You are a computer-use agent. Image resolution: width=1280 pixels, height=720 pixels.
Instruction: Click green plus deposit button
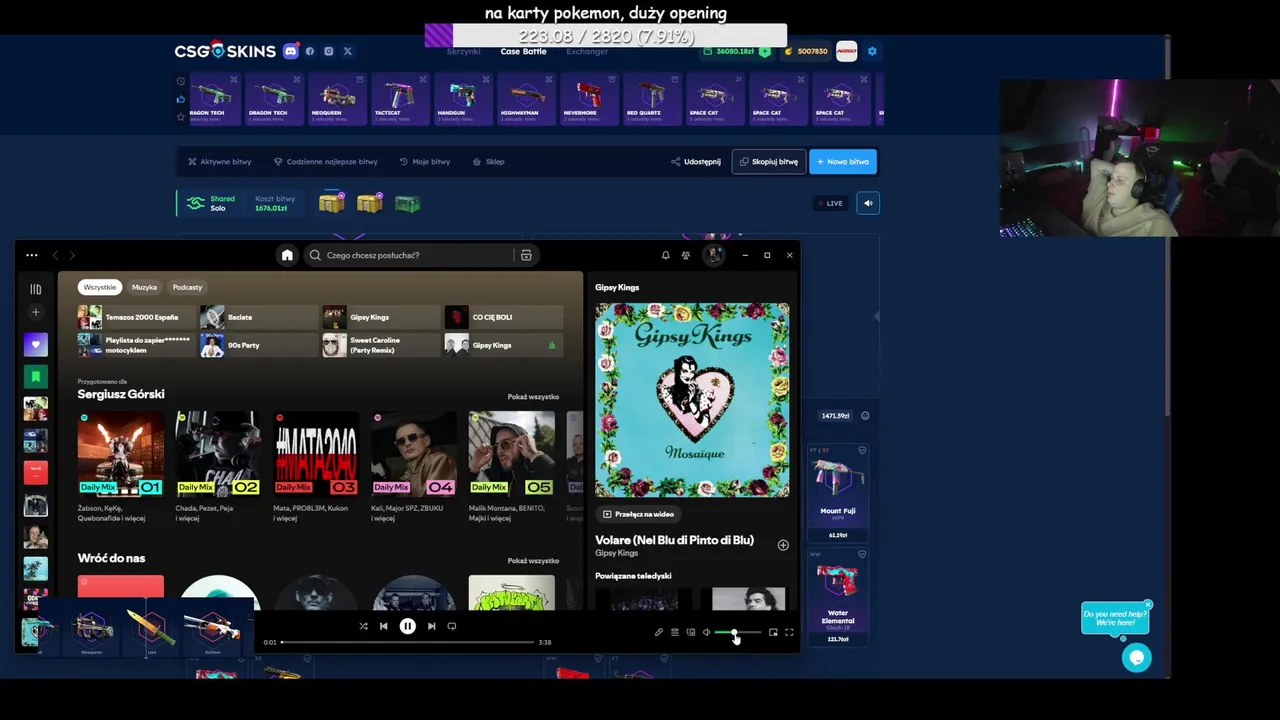point(765,51)
